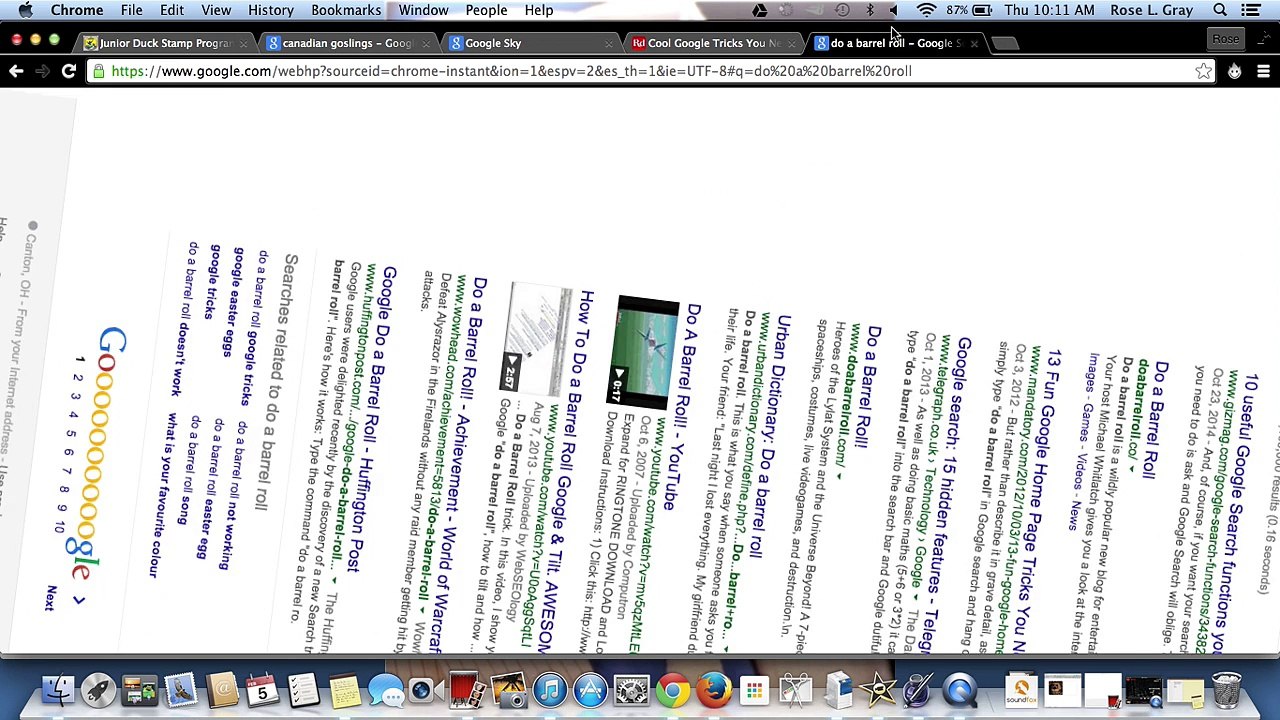This screenshot has height=720, width=1280.
Task: Open Messages speech bubble in Dock
Action: click(x=385, y=690)
